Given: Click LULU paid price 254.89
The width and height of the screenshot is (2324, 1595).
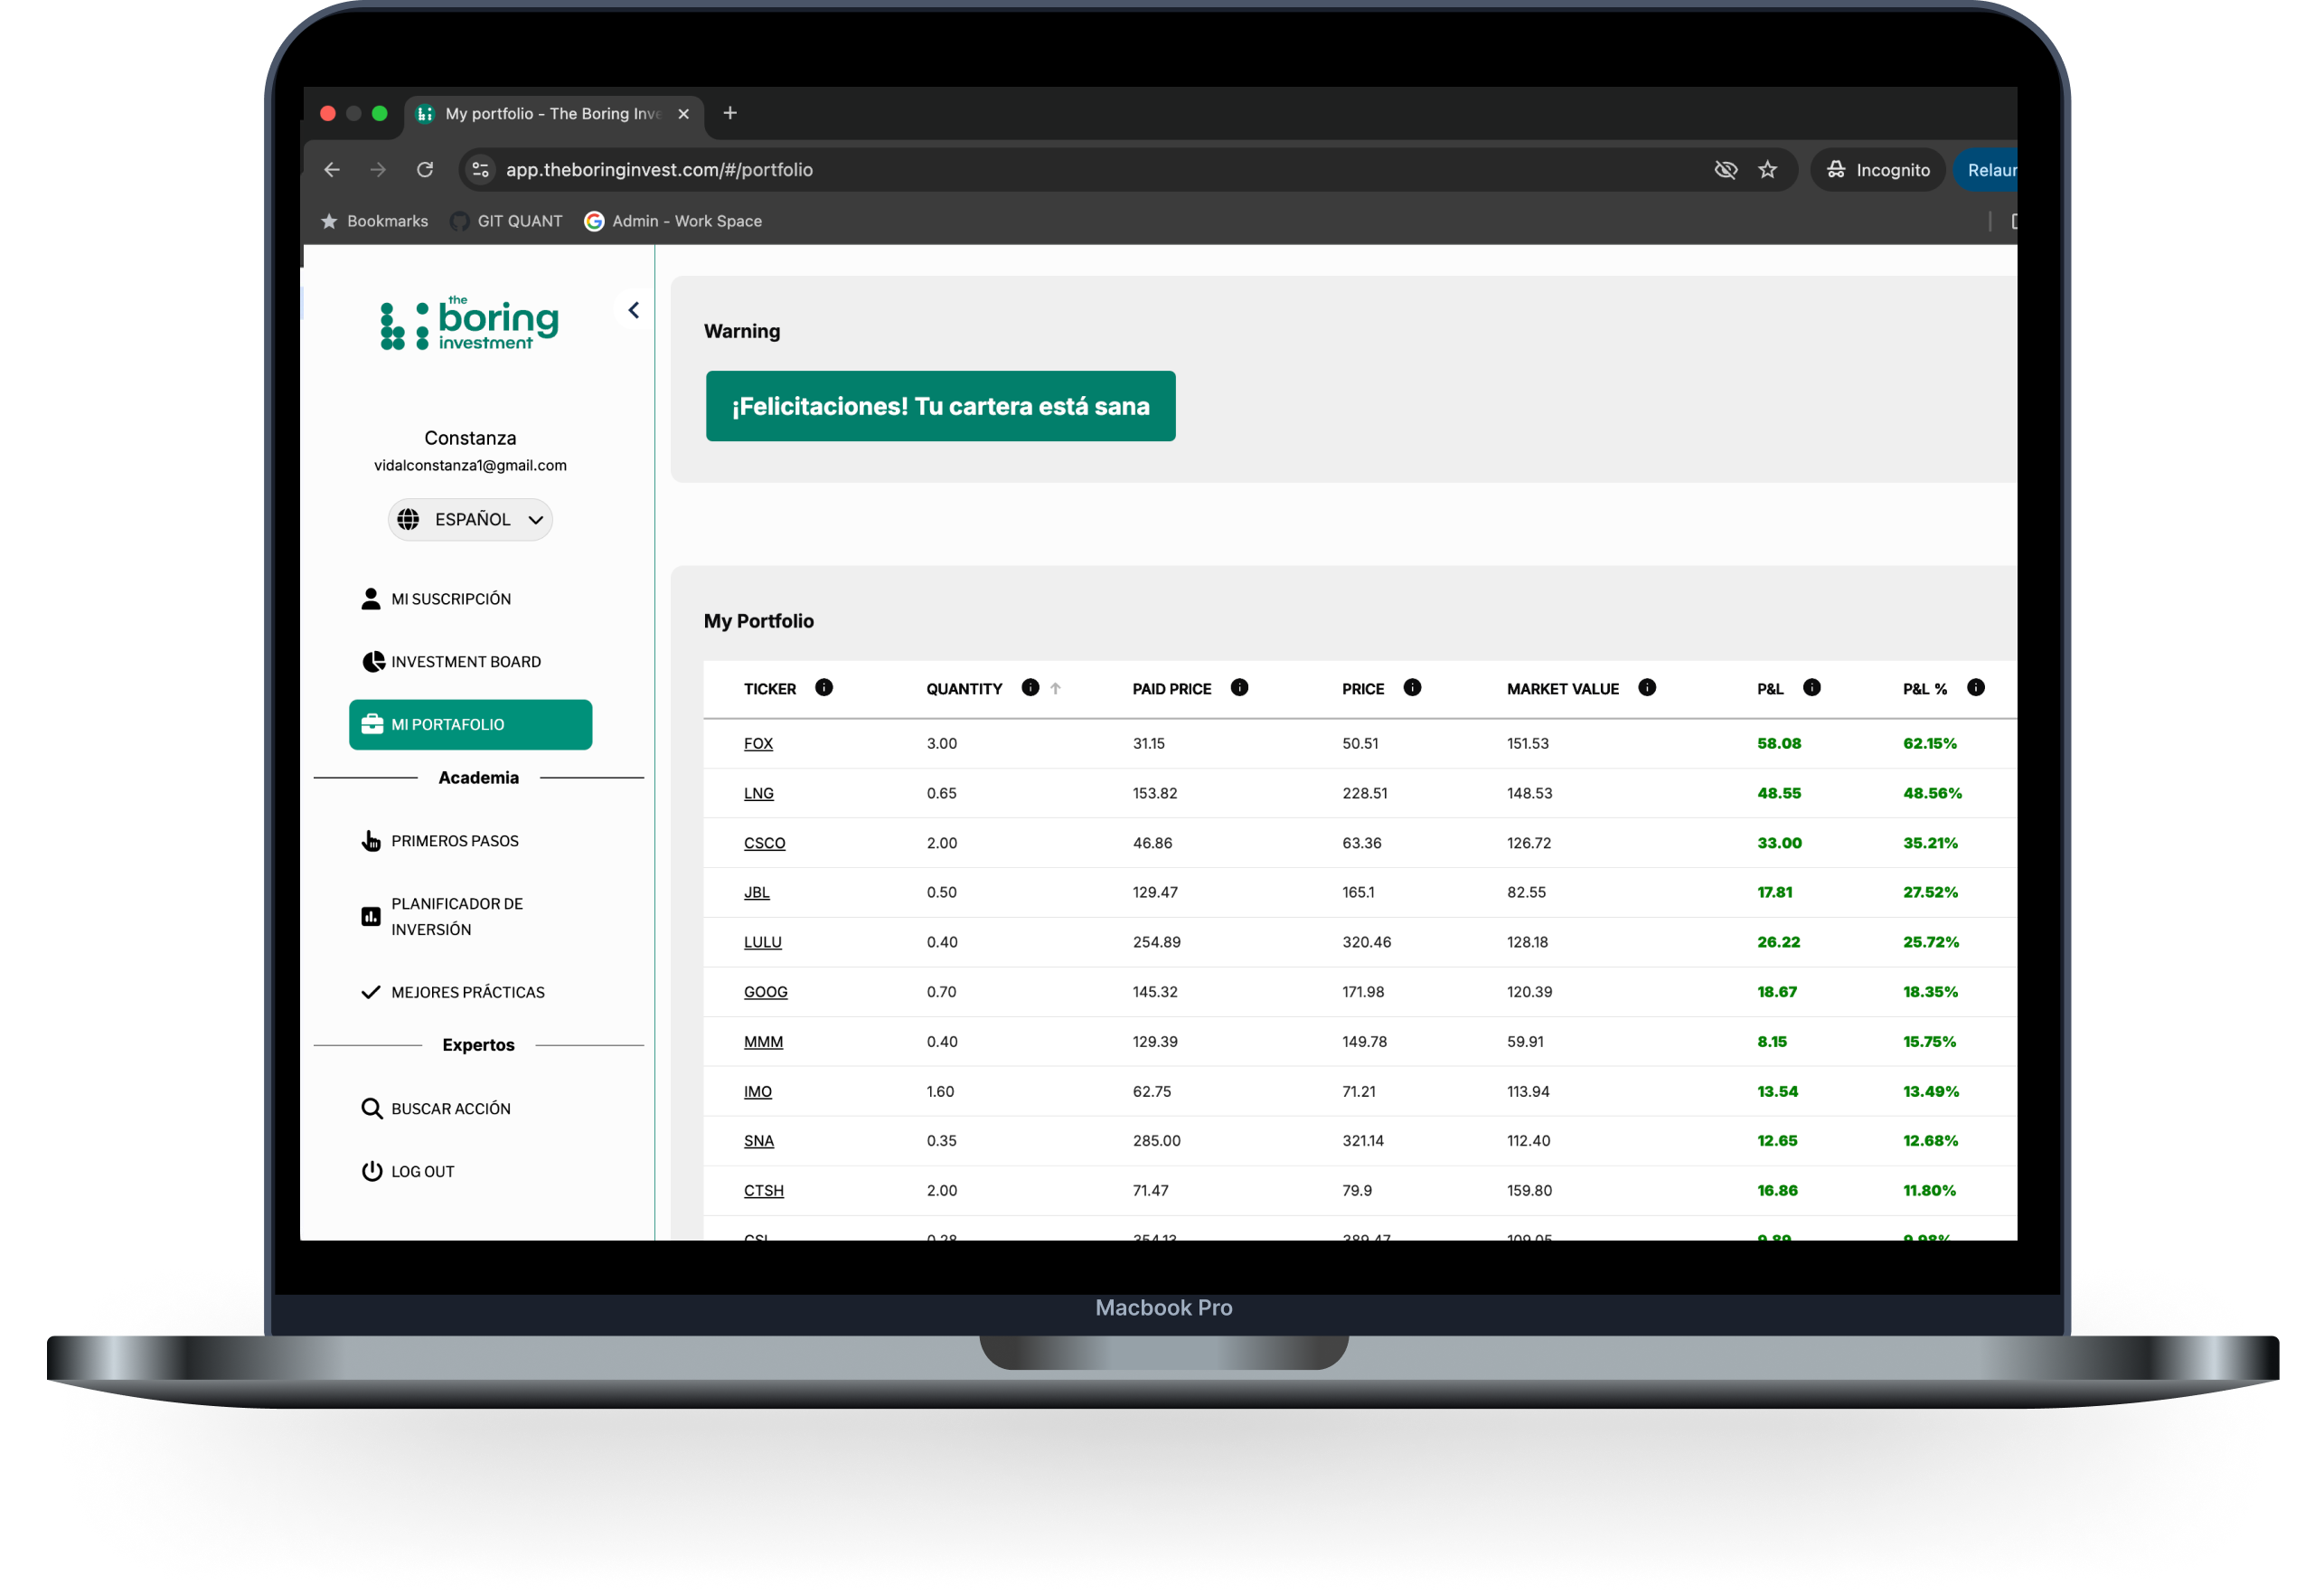Looking at the screenshot, I should (x=1156, y=943).
